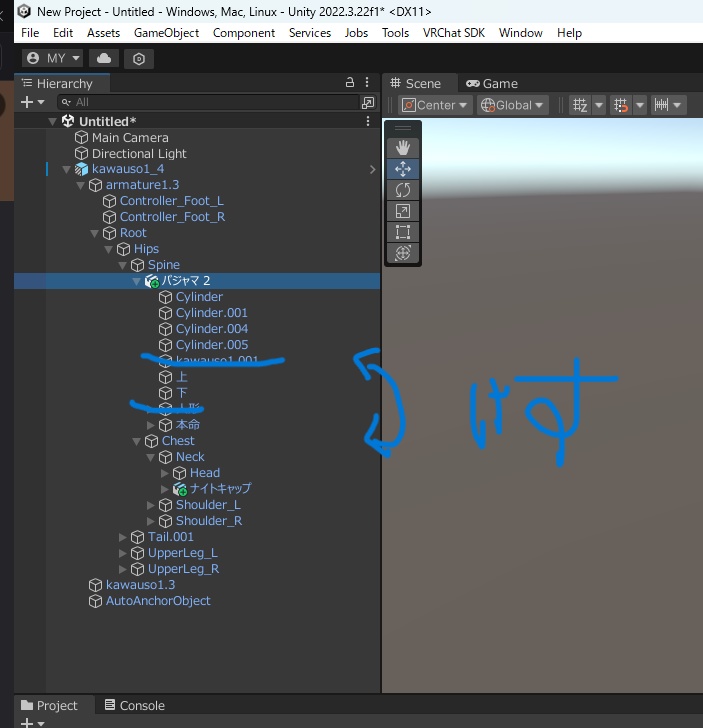This screenshot has width=703, height=728.
Task: Expand the Head bone
Action: (x=164, y=473)
